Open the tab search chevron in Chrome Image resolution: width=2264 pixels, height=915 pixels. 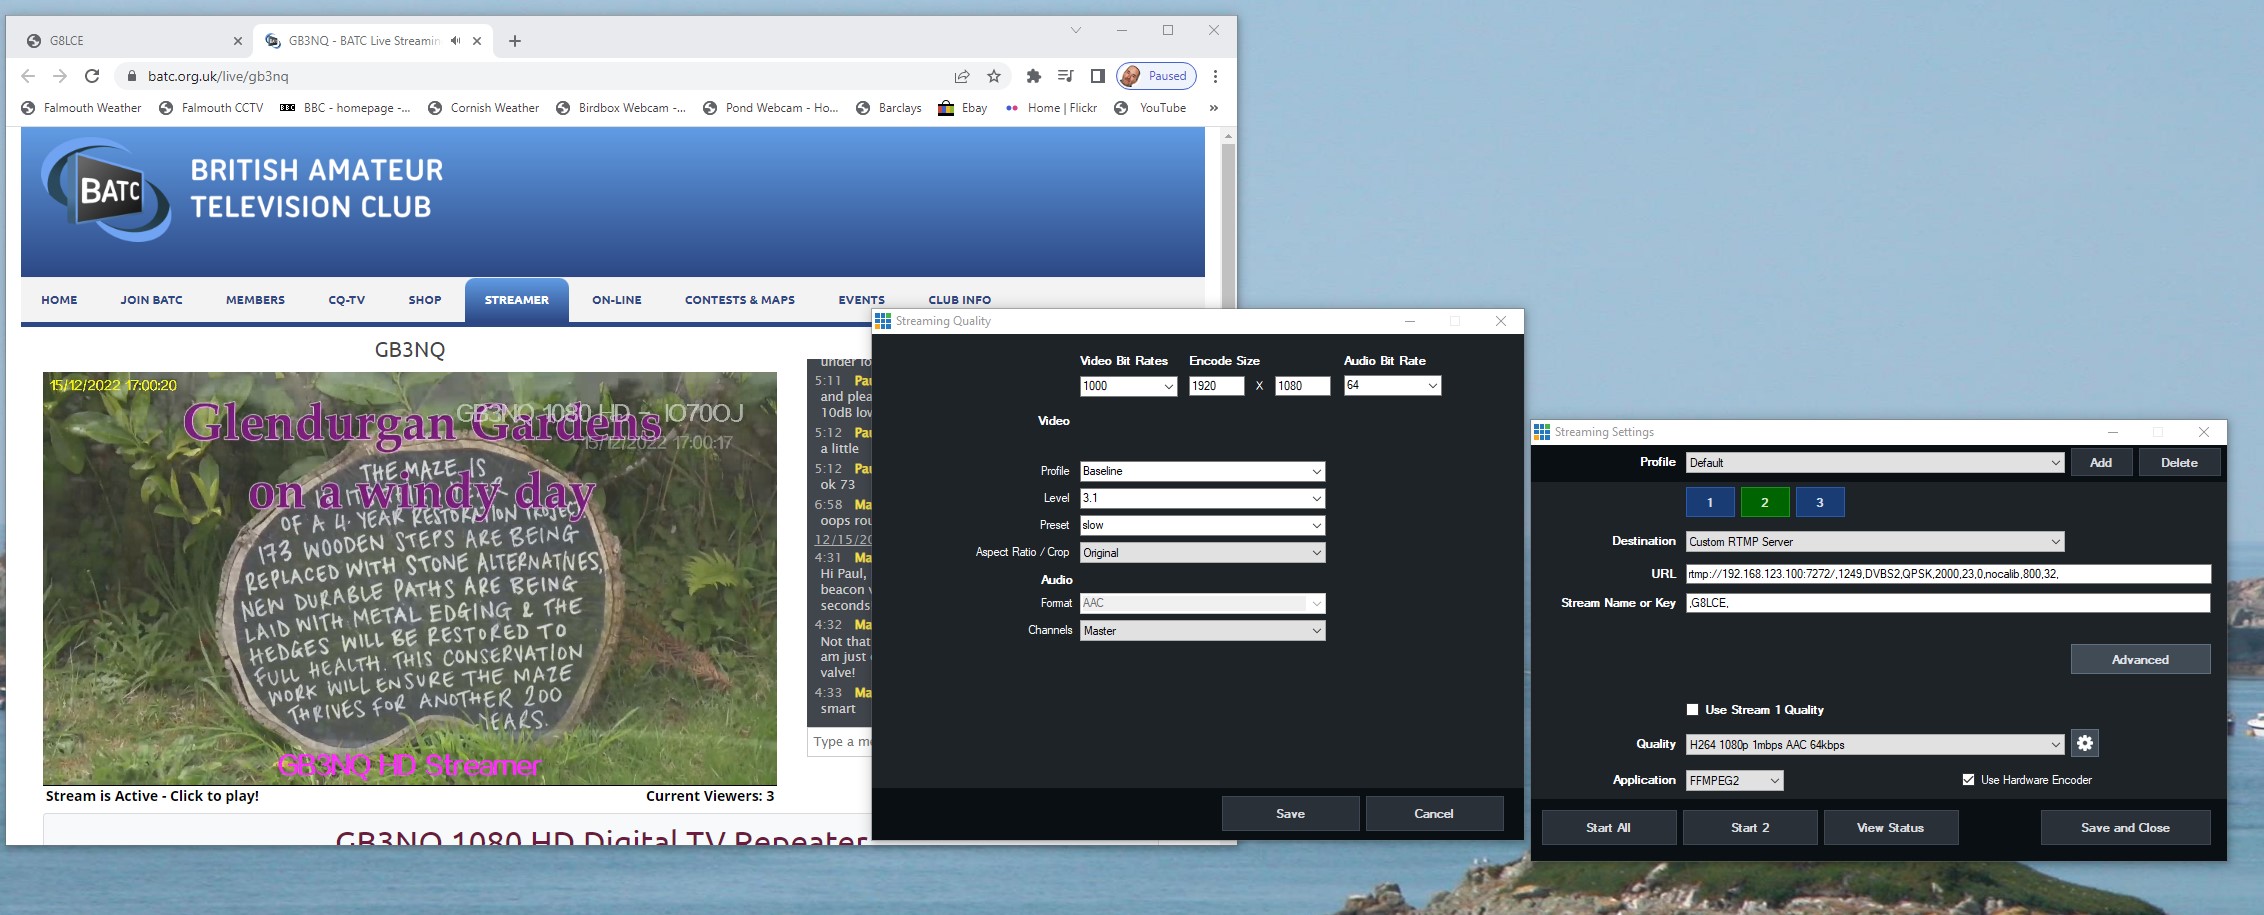click(x=1076, y=30)
